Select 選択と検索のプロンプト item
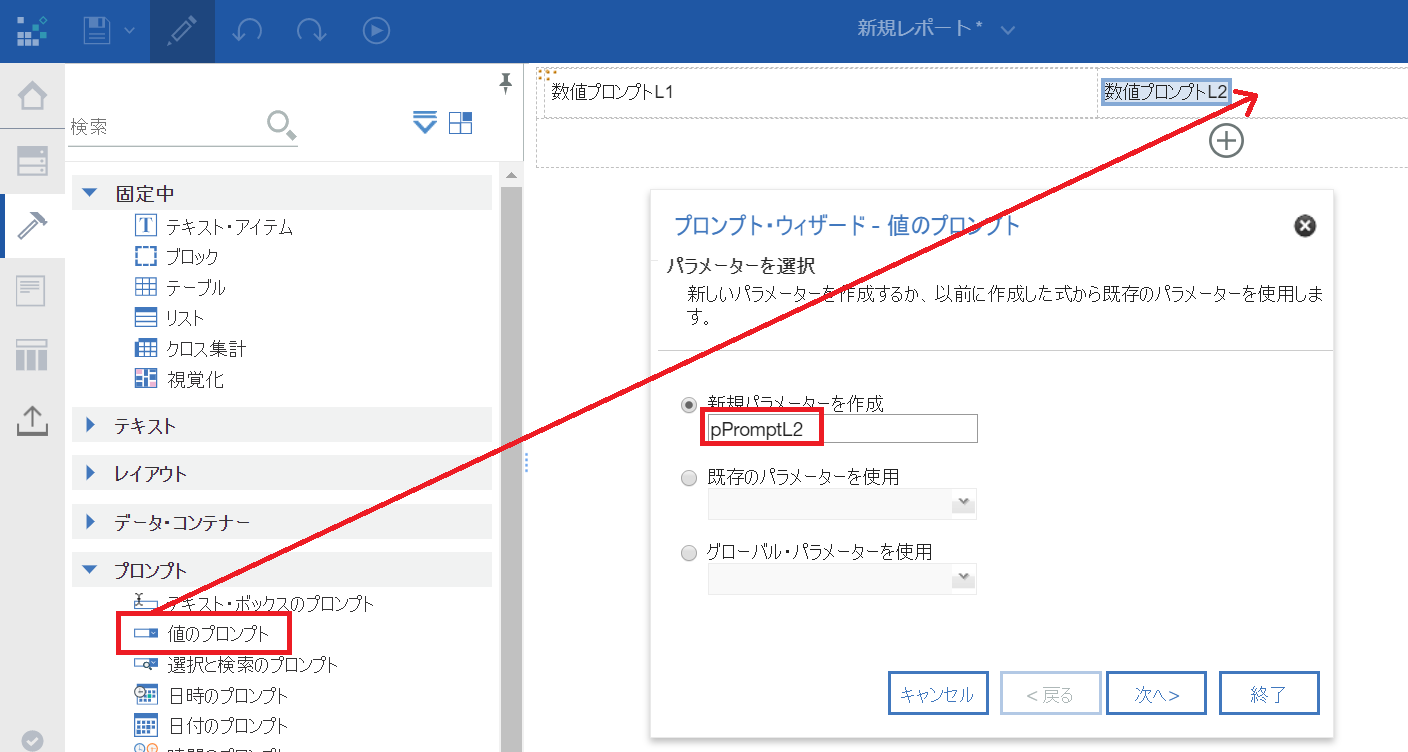Screen dimensions: 1408x752 (x=236, y=664)
